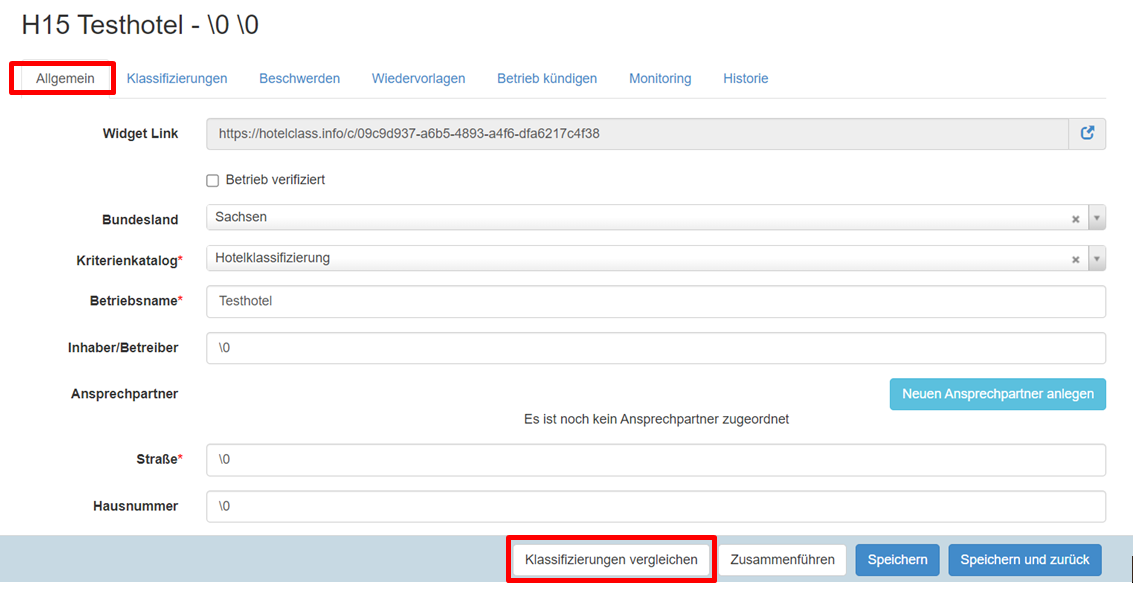Click the Zusammenführen button
Screen dimensions: 1133x591
[782, 560]
